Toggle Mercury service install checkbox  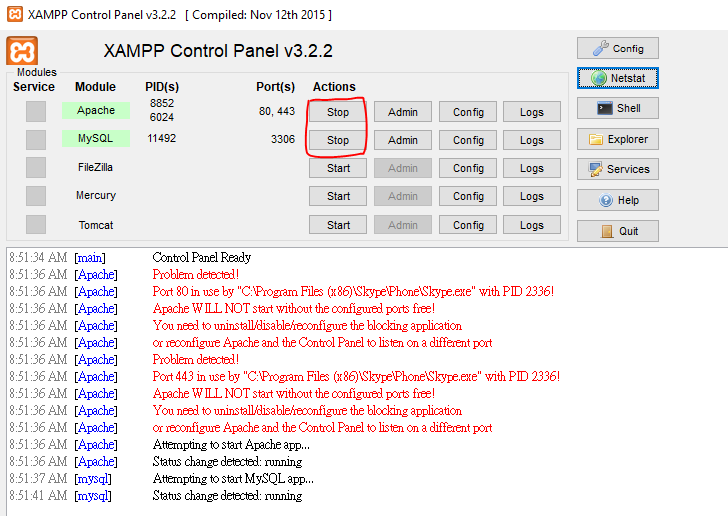click(x=36, y=196)
